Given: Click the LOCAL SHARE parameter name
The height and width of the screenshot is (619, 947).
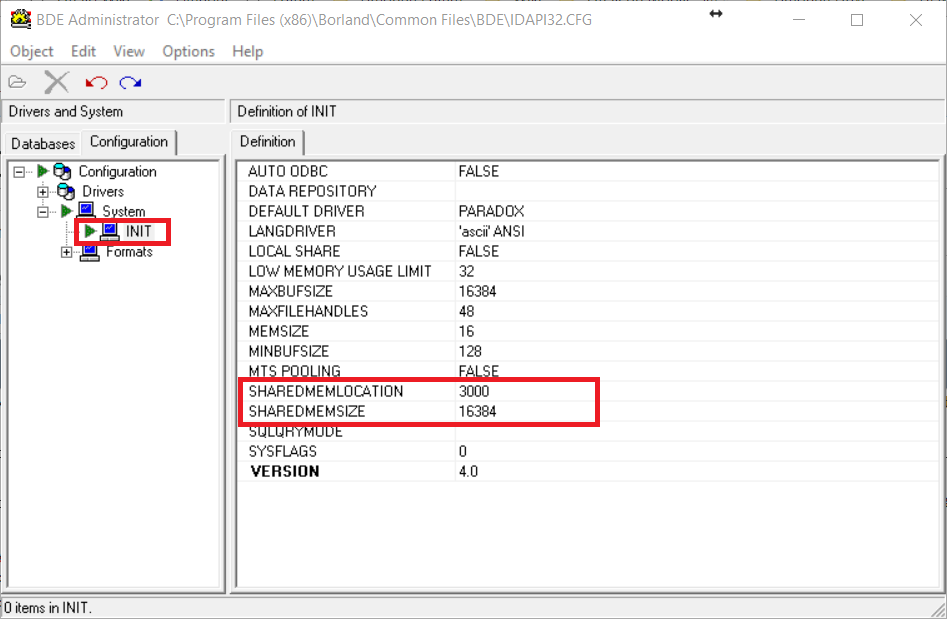Looking at the screenshot, I should (x=294, y=251).
